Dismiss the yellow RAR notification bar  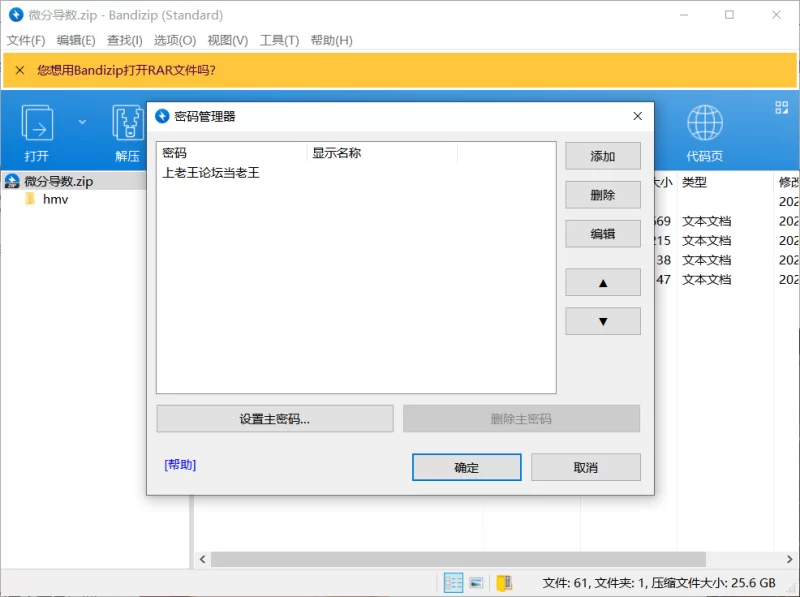tap(20, 70)
